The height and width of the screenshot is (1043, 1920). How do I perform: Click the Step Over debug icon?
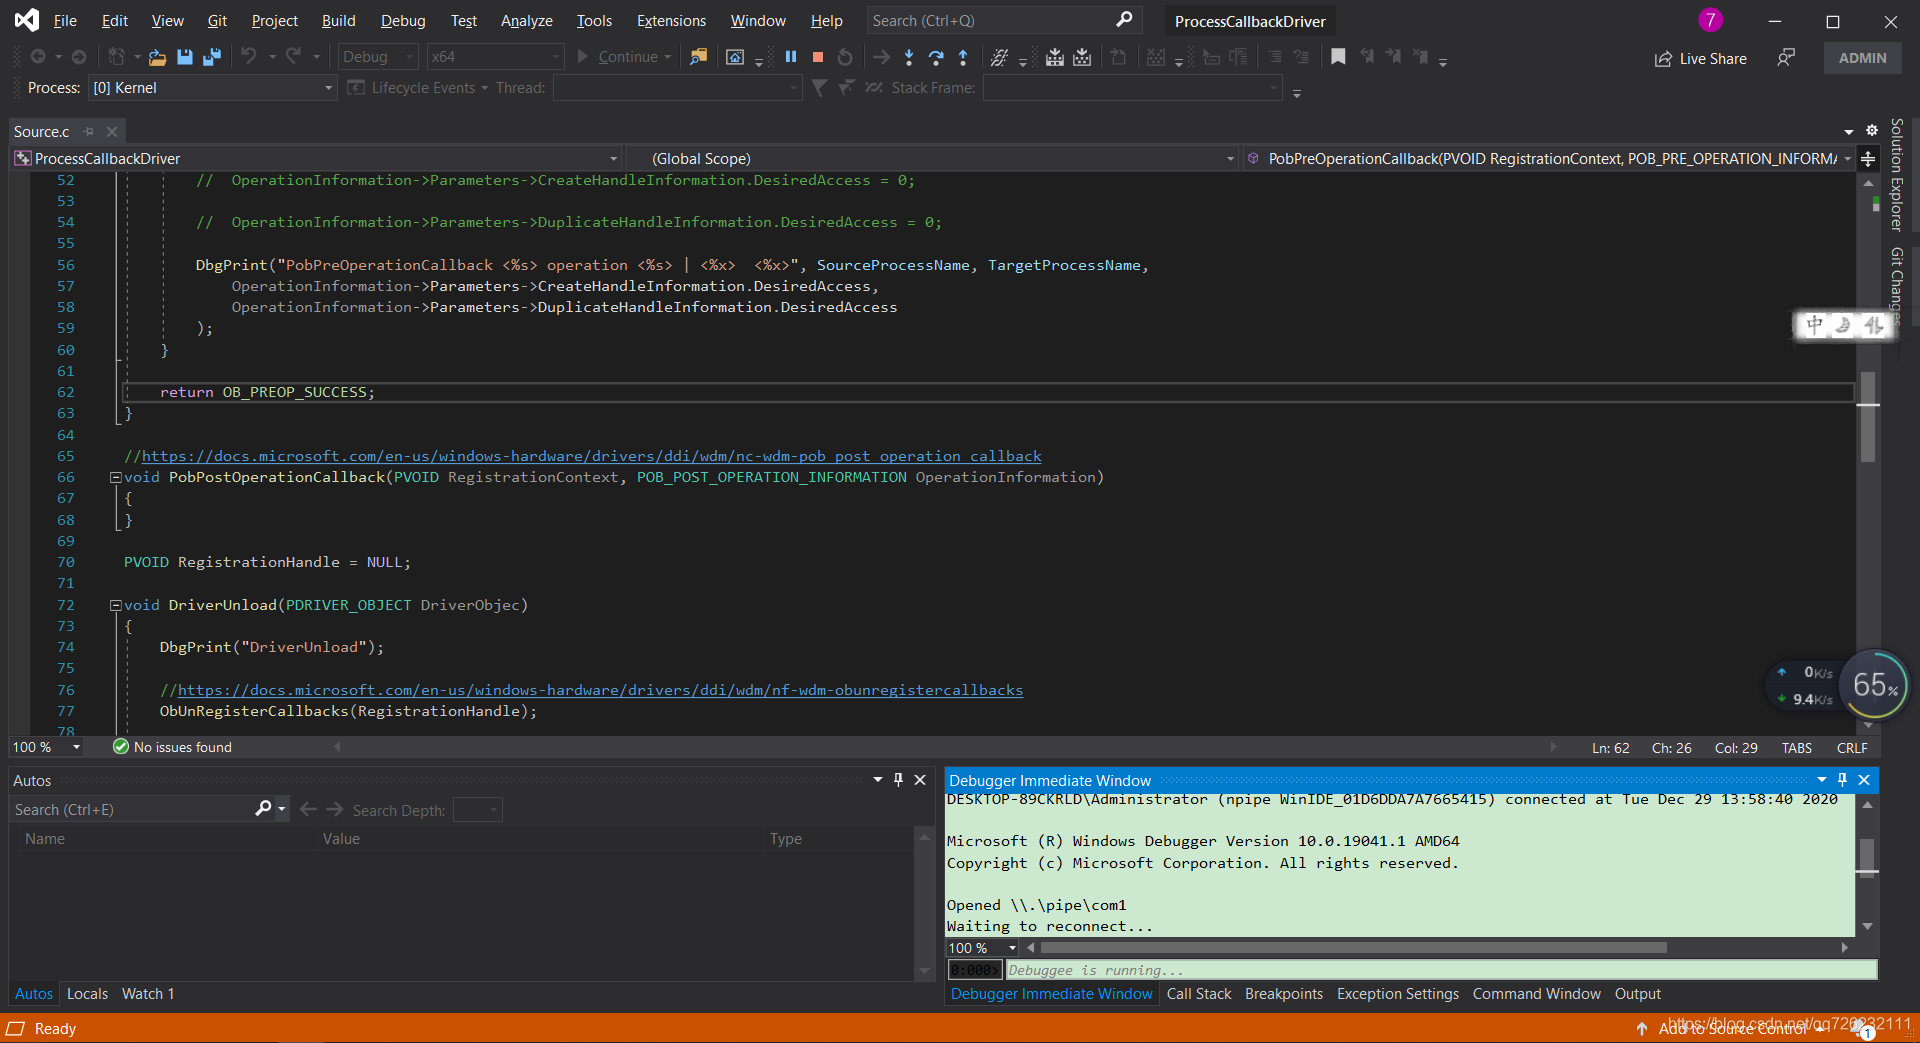tap(936, 57)
